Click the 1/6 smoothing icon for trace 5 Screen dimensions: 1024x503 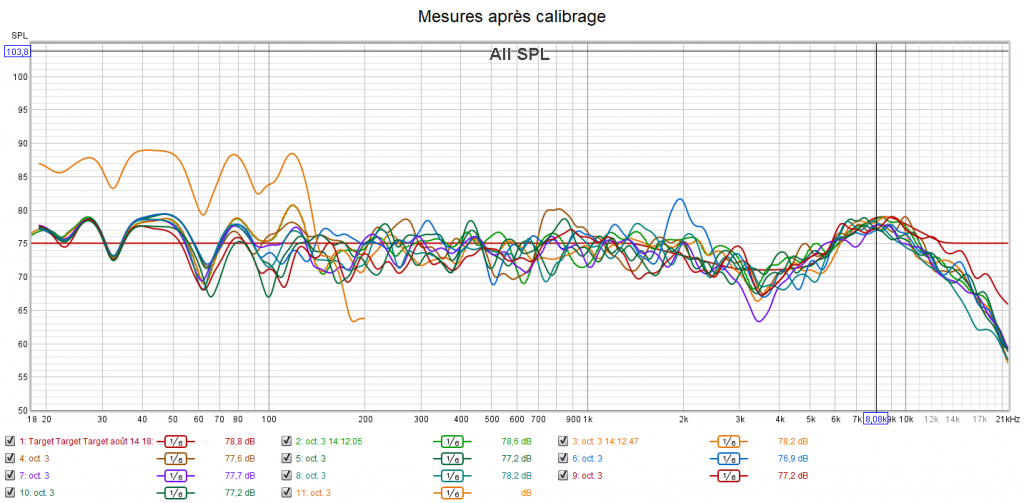pos(451,458)
